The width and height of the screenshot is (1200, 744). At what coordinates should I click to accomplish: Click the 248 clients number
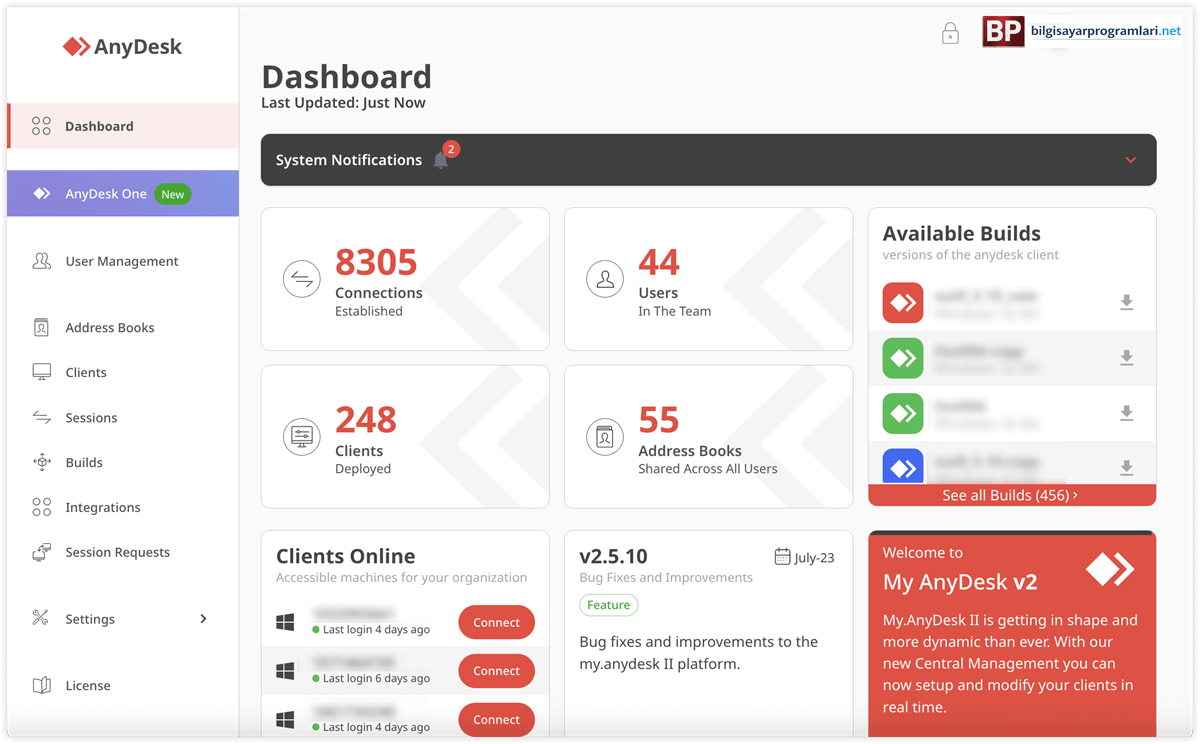click(x=366, y=420)
